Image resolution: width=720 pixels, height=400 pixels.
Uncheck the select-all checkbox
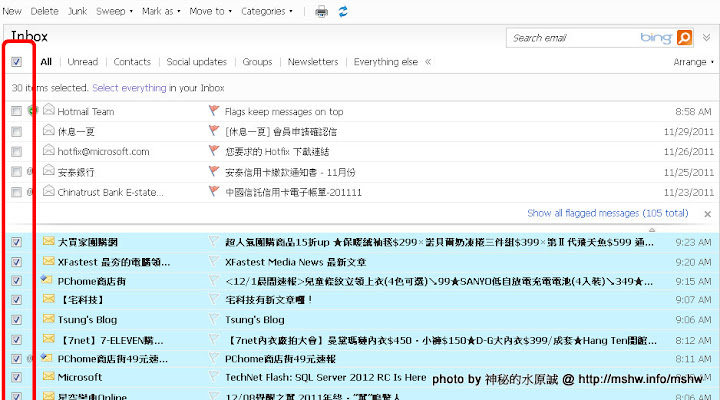coord(17,62)
